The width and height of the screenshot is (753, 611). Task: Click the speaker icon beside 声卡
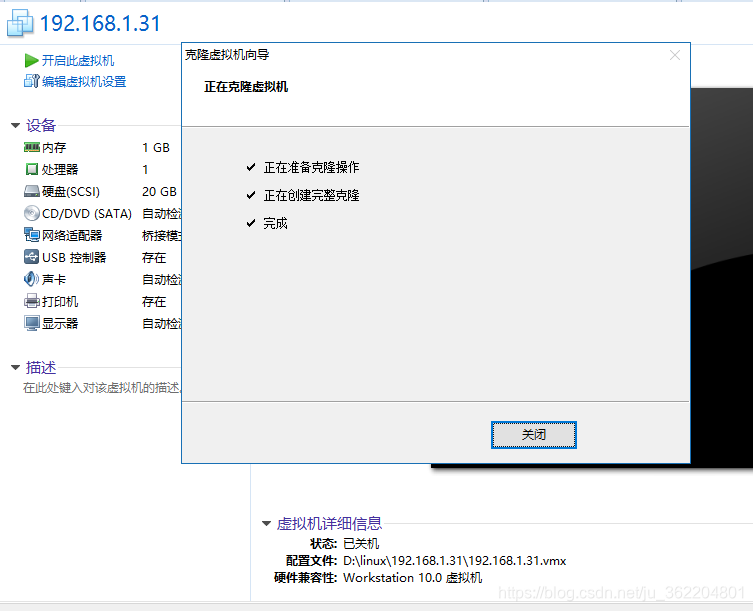point(32,279)
